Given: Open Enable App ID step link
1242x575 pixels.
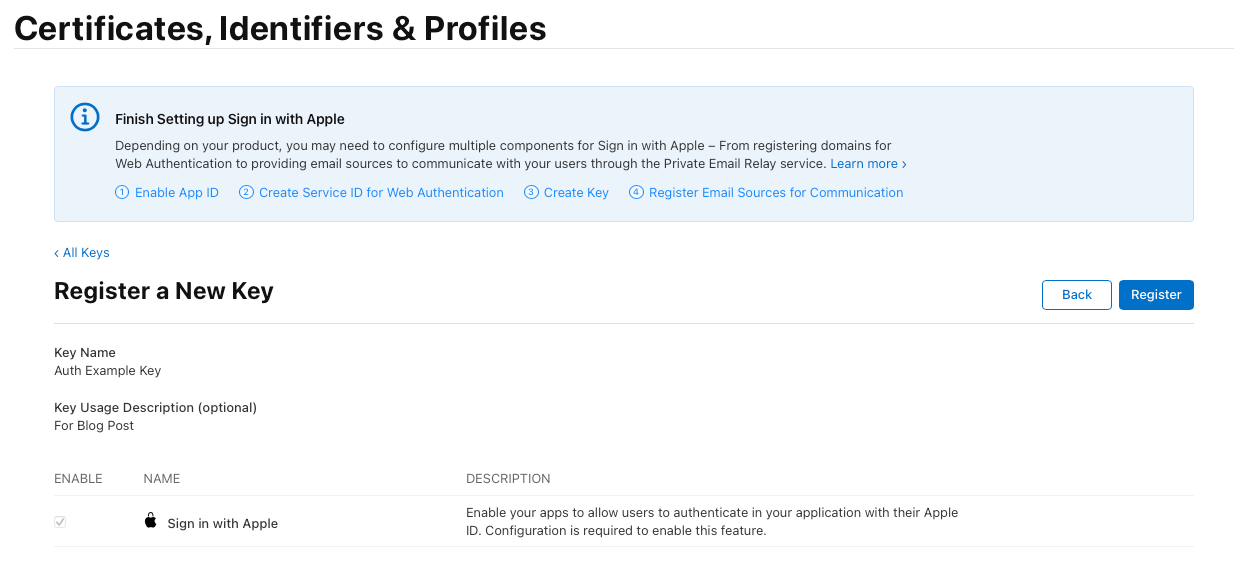Looking at the screenshot, I should point(176,193).
